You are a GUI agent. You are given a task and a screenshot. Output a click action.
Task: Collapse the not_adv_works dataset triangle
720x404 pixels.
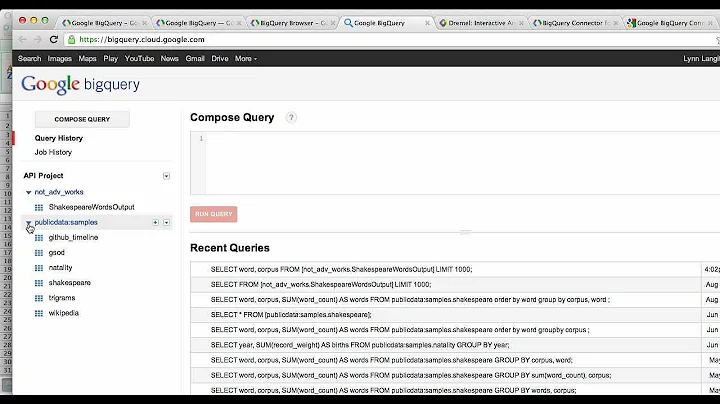tap(28, 192)
